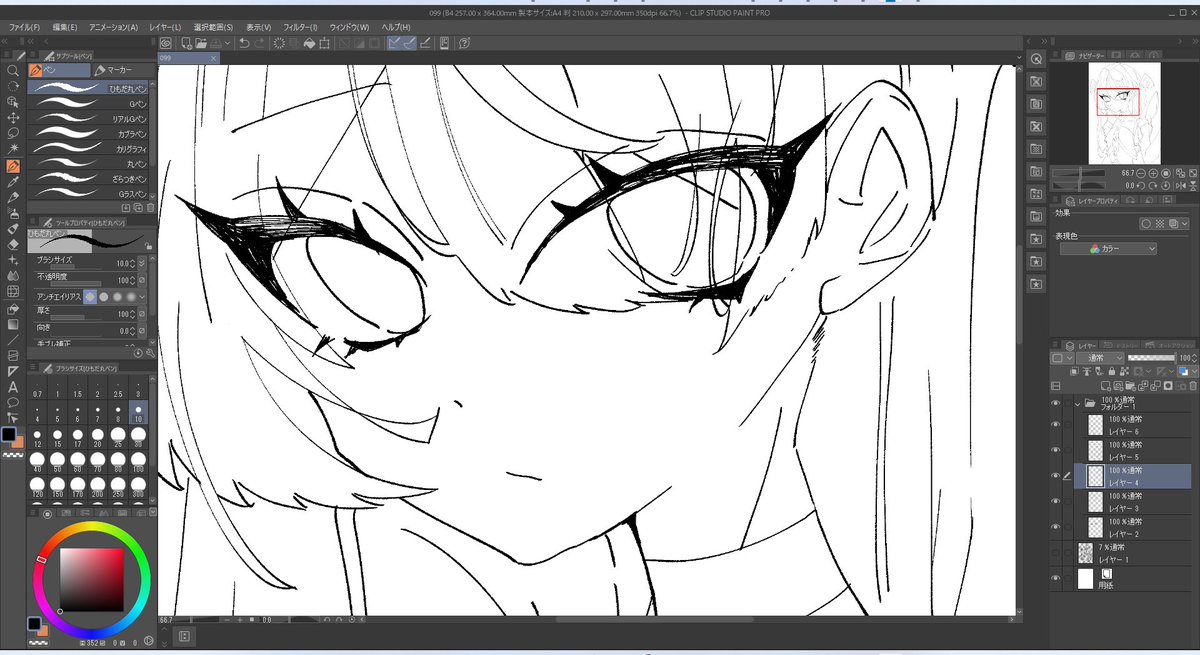Collapse フォルダー 1 layer folder arrow
This screenshot has height=655, width=1200.
pyautogui.click(x=1078, y=404)
